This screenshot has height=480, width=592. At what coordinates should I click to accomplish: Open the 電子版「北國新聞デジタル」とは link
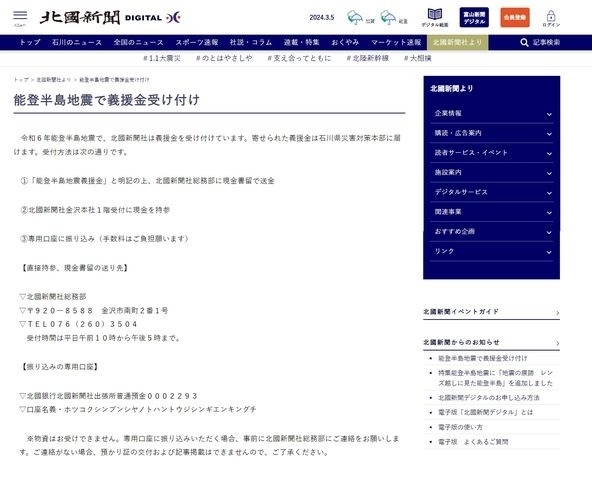485,412
